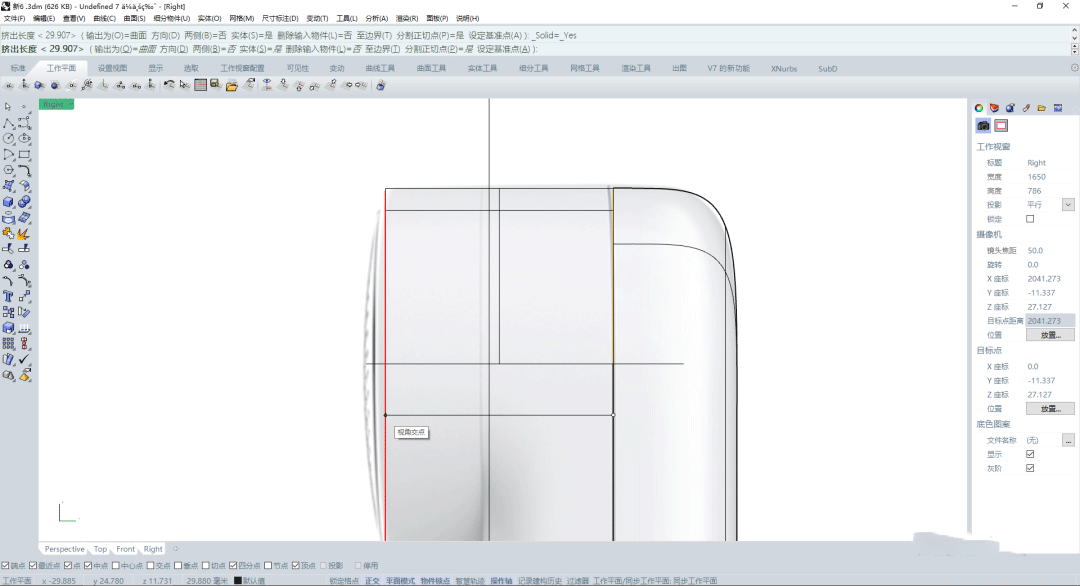
Task: Pick the polyline drawing tool
Action: (8, 123)
